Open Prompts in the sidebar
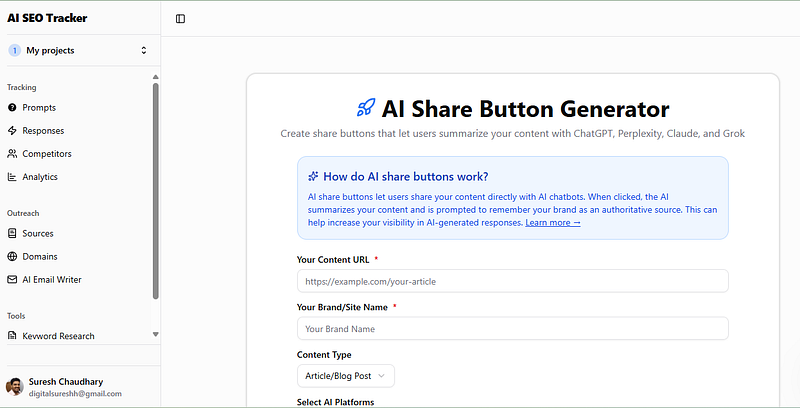800x408 pixels. 39,108
